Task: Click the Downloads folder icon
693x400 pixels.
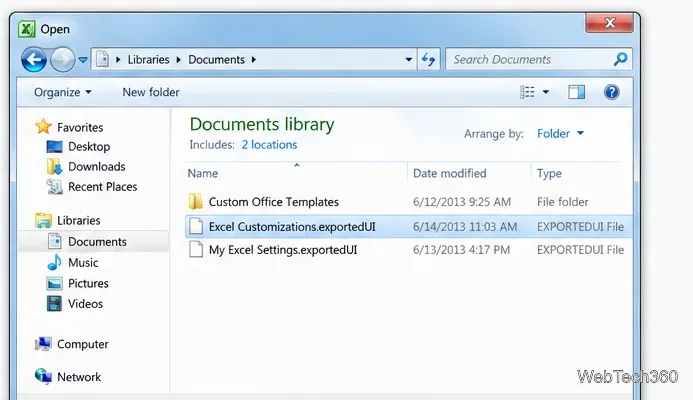Action: click(54, 167)
